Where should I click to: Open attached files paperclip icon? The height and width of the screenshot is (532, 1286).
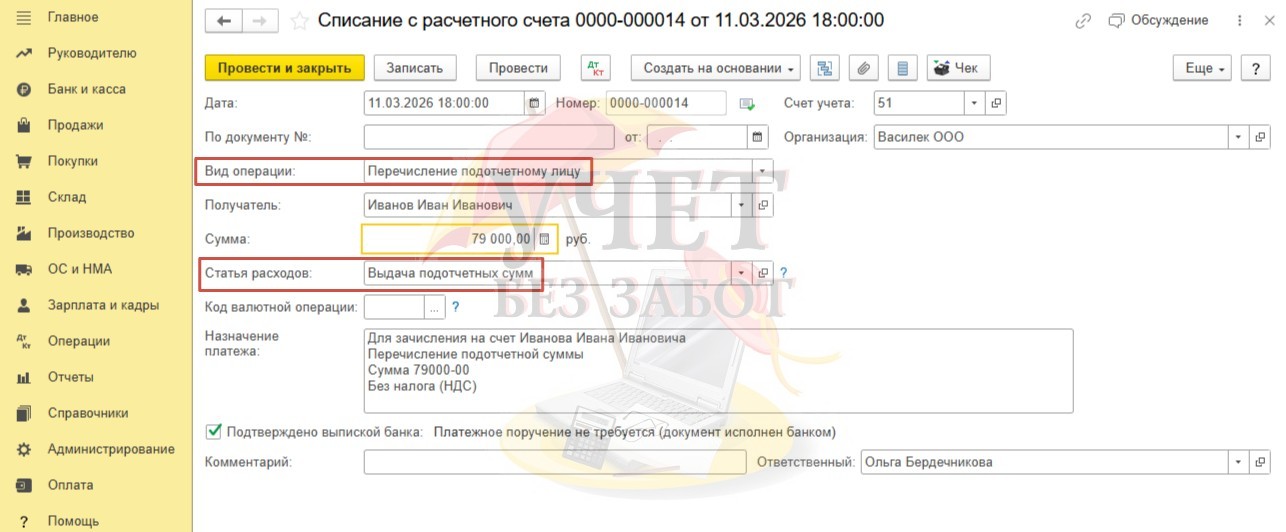click(863, 68)
